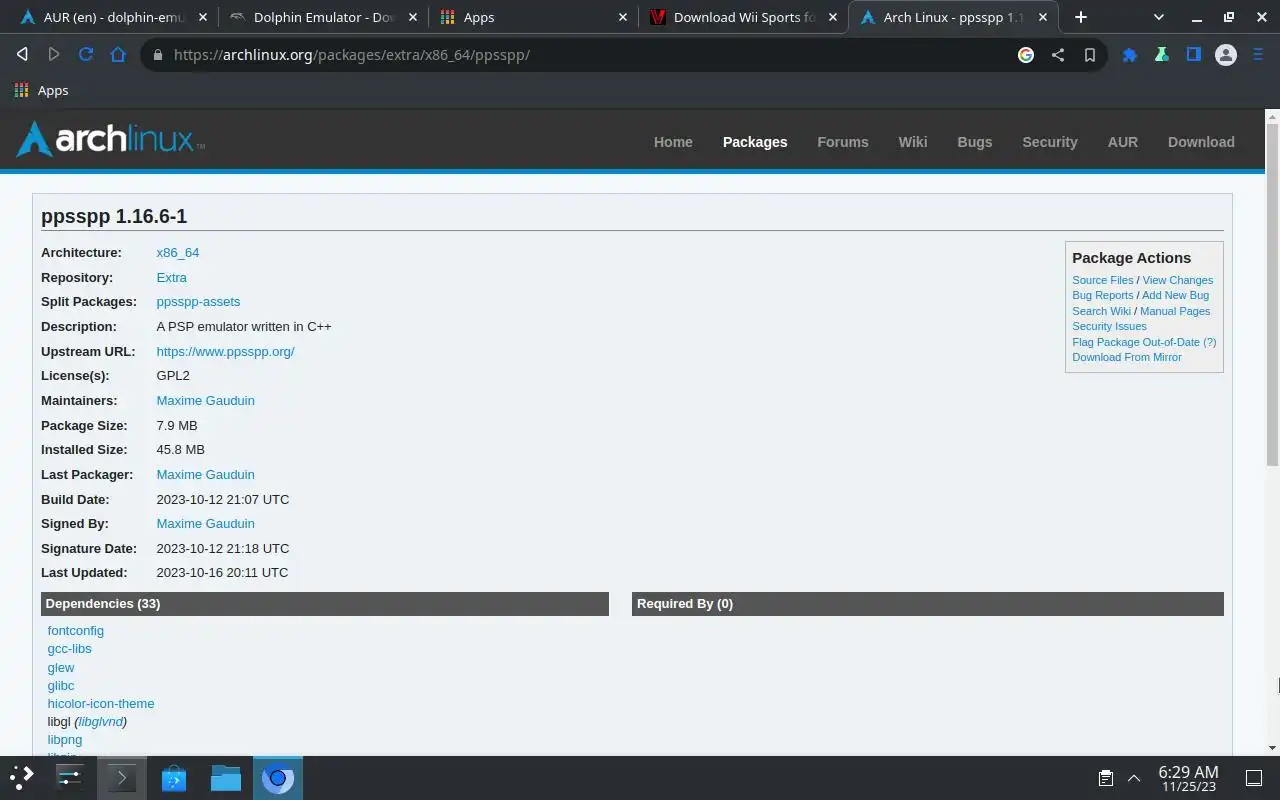Open the browser main menu icon
This screenshot has width=1280, height=800.
point(1258,55)
